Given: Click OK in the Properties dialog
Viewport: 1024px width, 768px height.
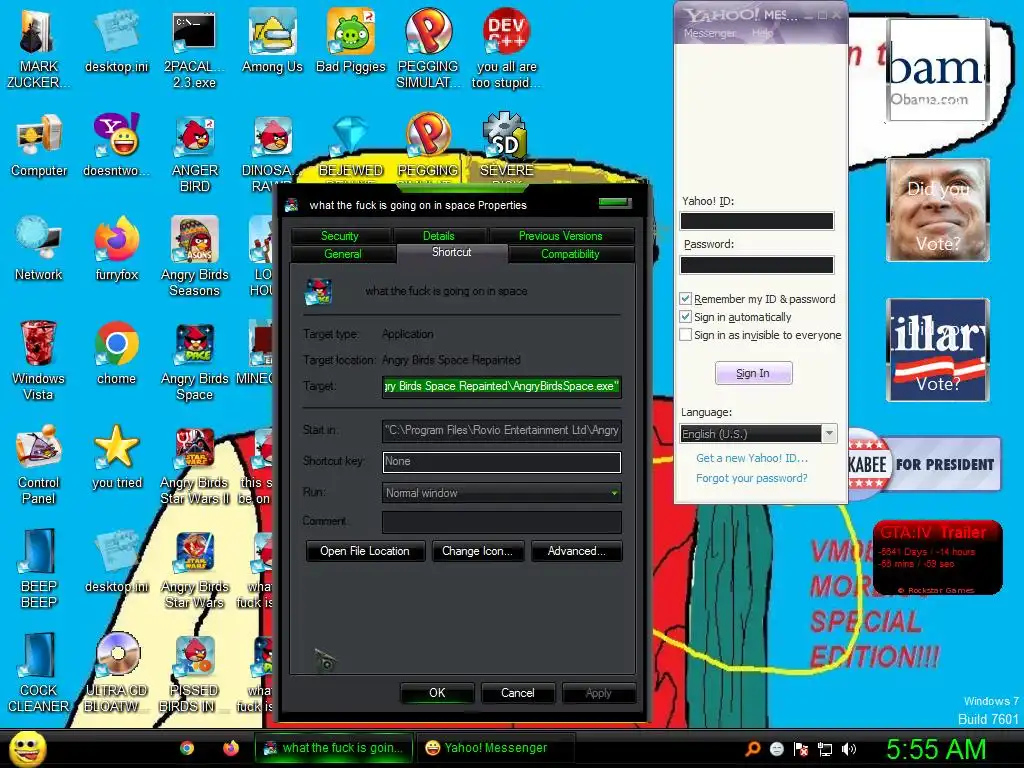Looking at the screenshot, I should coord(437,693).
